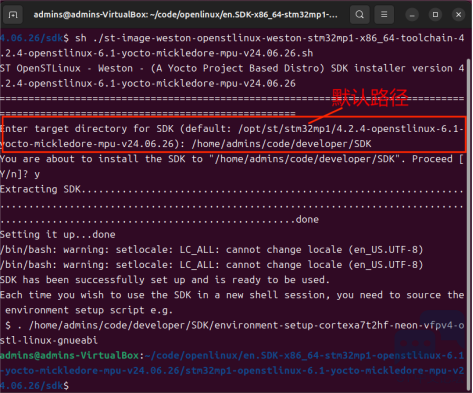Click the environment-setup-cortexa7t2hf script path line
This screenshot has height=393, width=473.
coord(235,325)
